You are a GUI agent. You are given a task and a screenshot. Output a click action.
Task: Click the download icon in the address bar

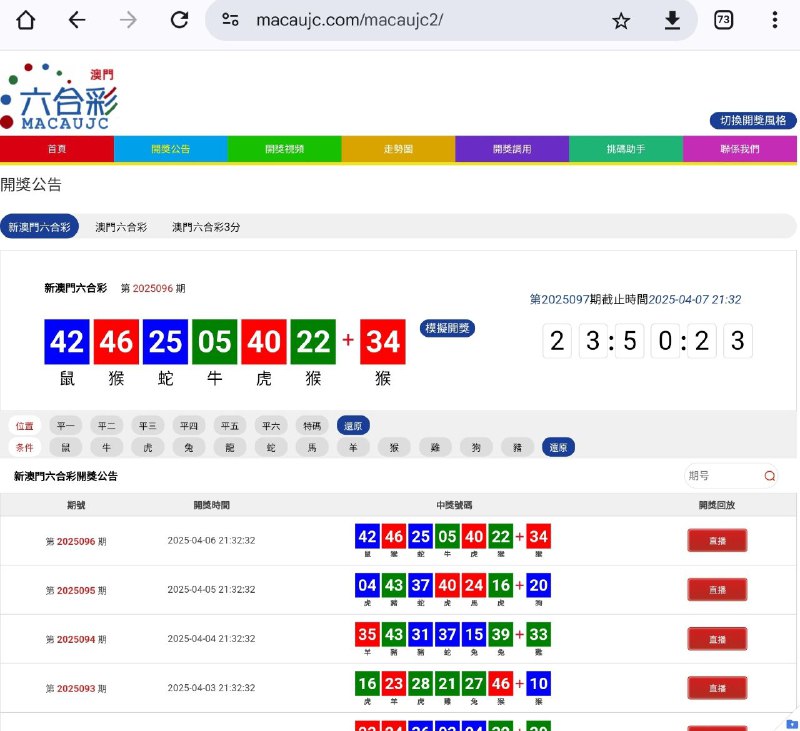(x=672, y=20)
